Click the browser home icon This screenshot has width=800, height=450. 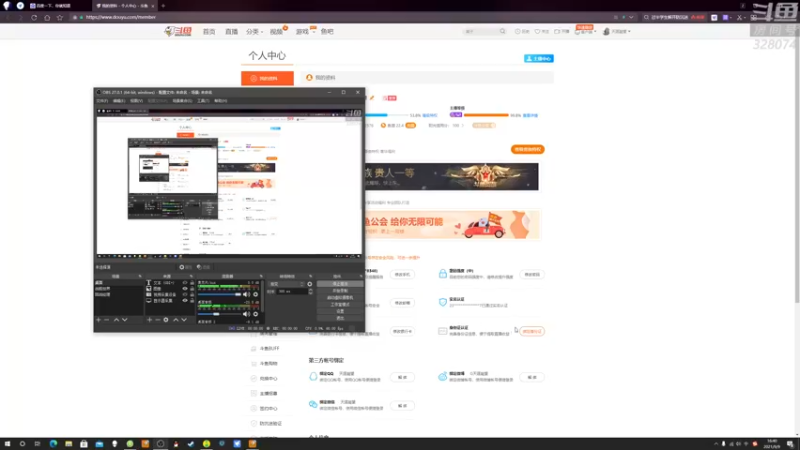click(x=47, y=17)
